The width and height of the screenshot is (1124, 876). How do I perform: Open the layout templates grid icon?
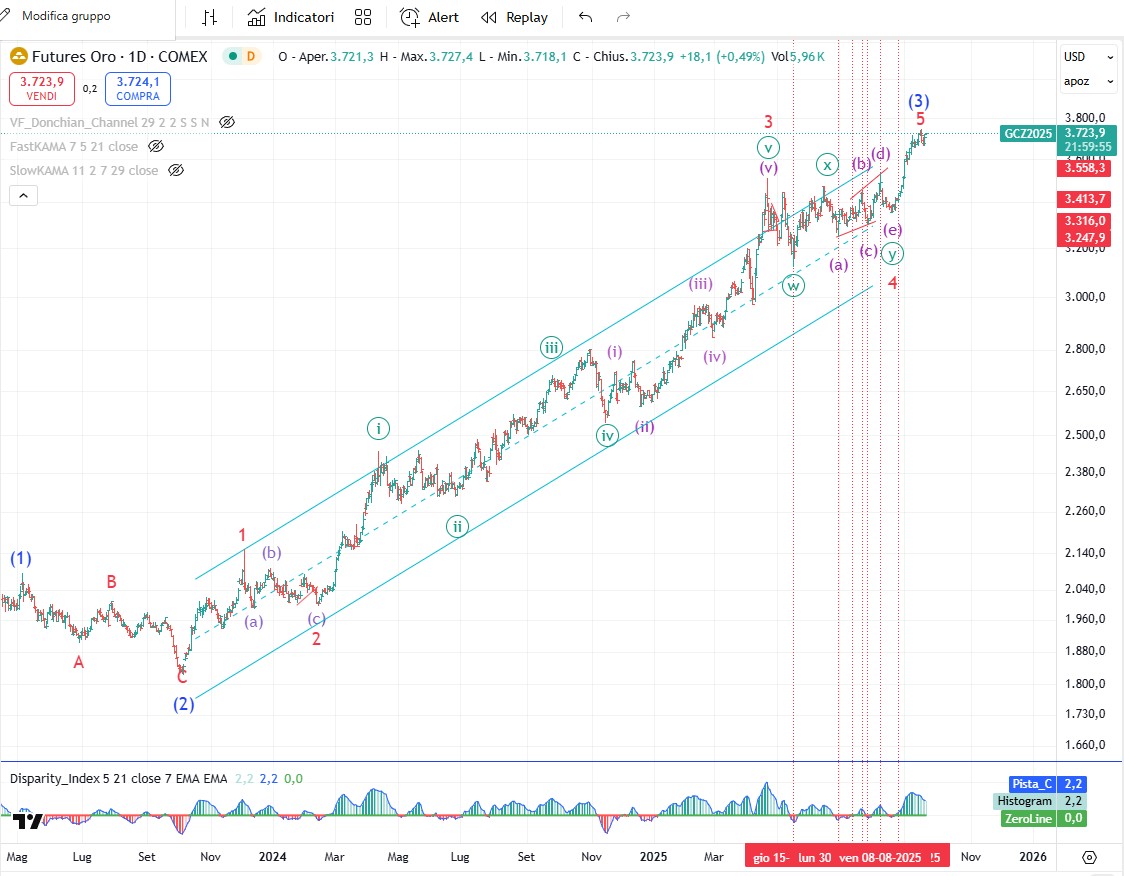pyautogui.click(x=363, y=17)
